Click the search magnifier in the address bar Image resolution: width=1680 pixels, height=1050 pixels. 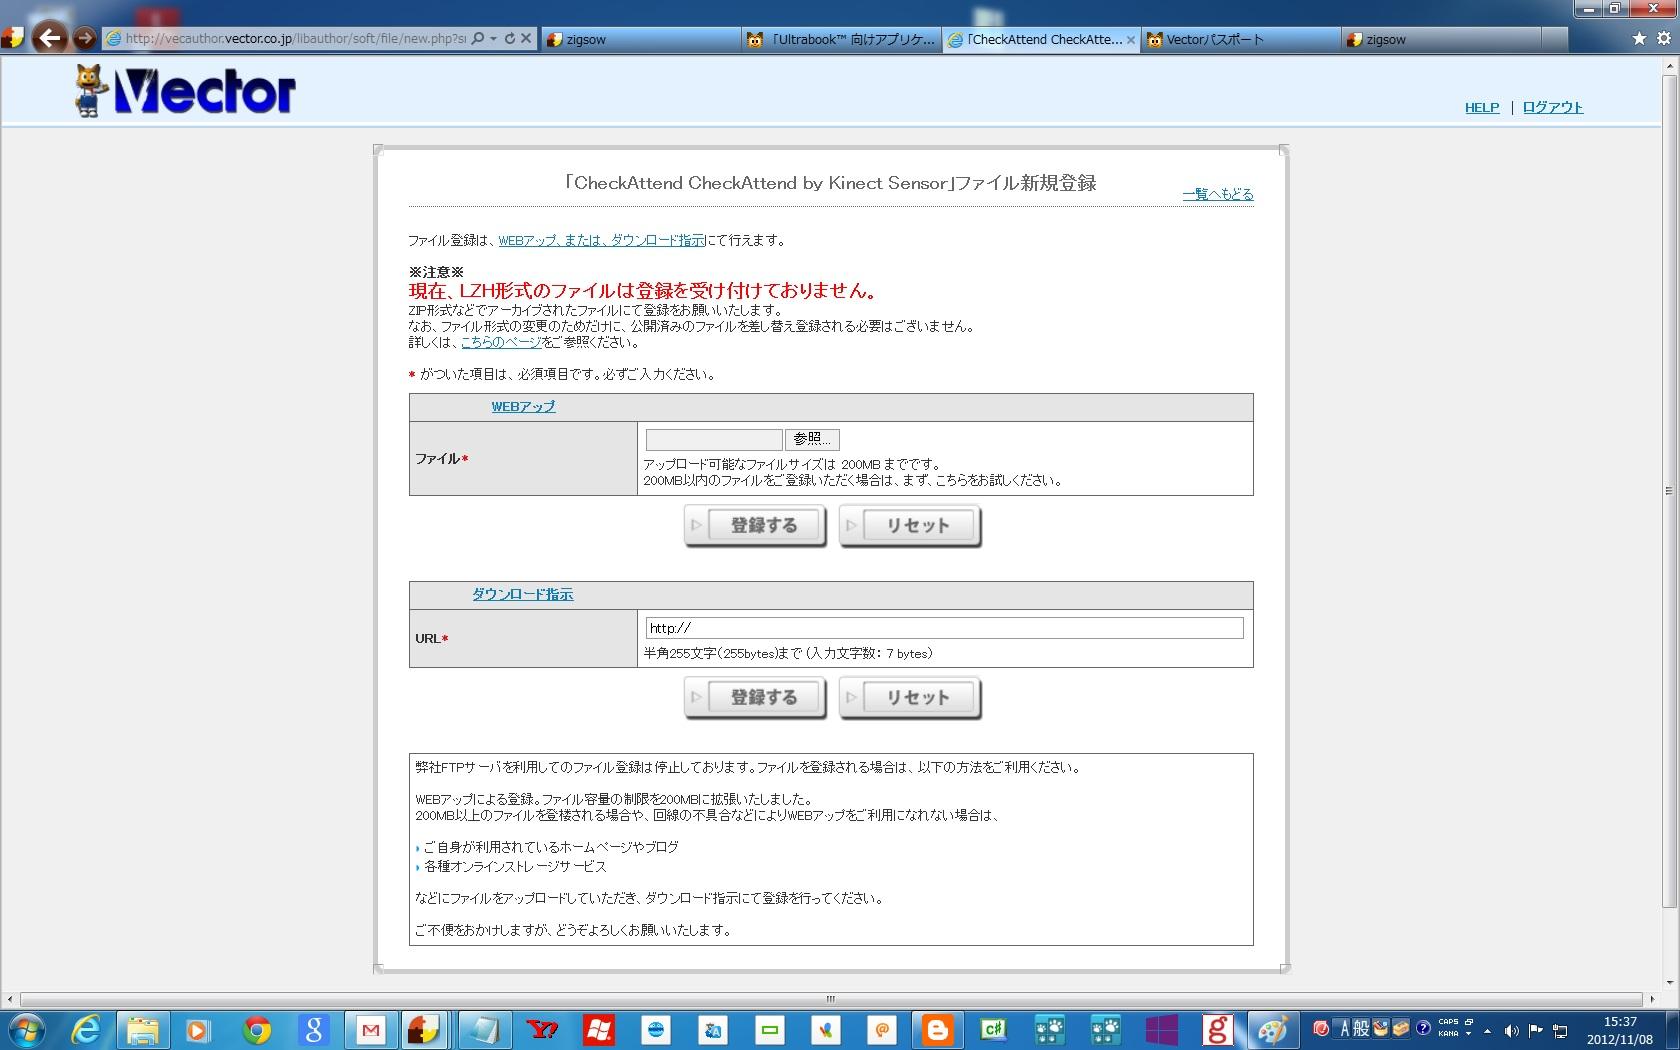[x=477, y=39]
